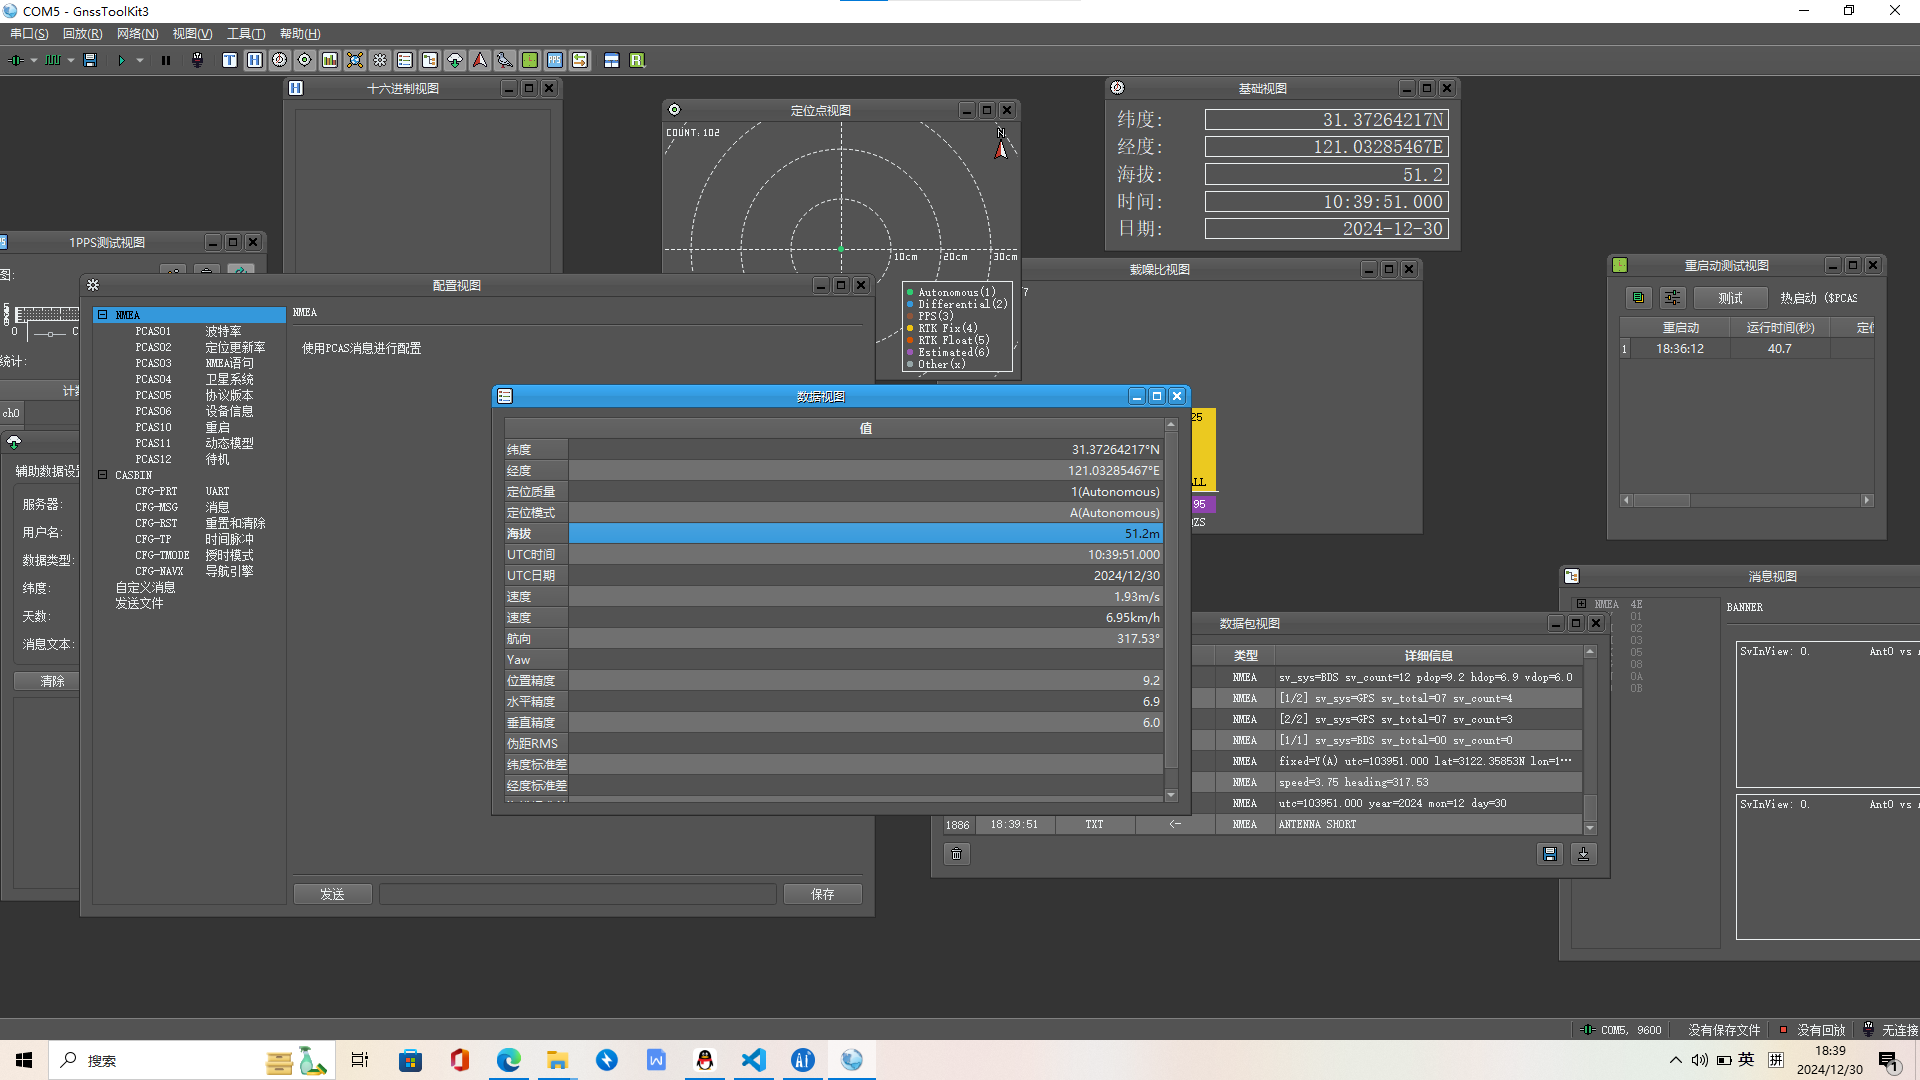Viewport: 1920px width, 1080px height.
Task: Toggle the PPS test view icon
Action: pos(555,61)
